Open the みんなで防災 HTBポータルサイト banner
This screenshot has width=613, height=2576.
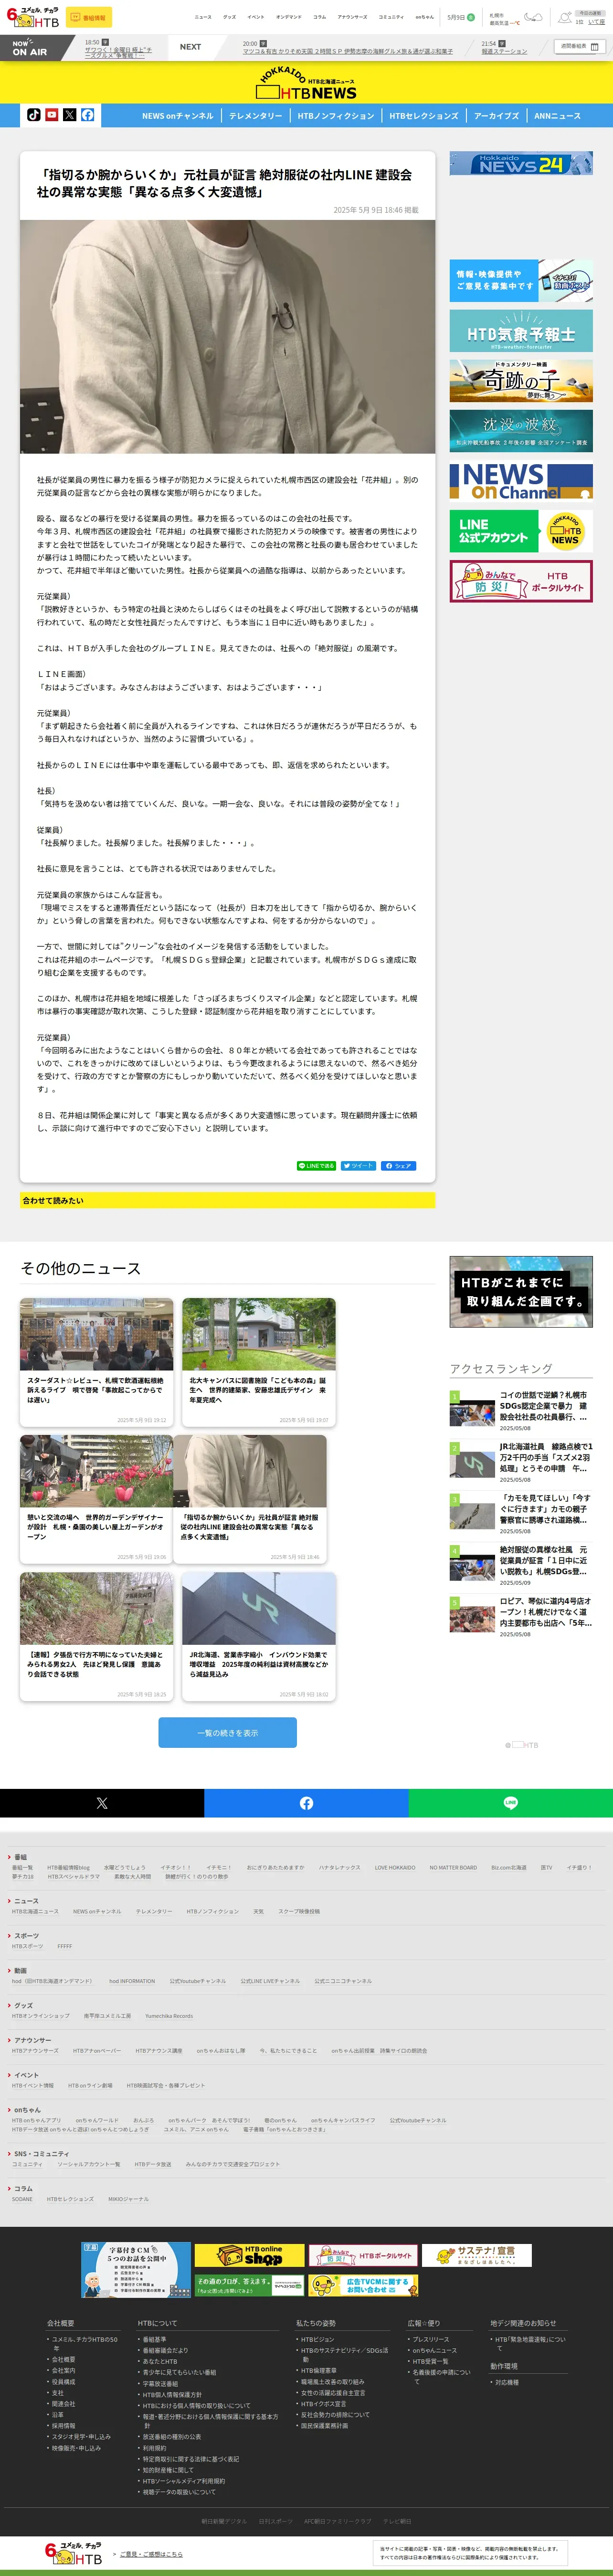(521, 581)
